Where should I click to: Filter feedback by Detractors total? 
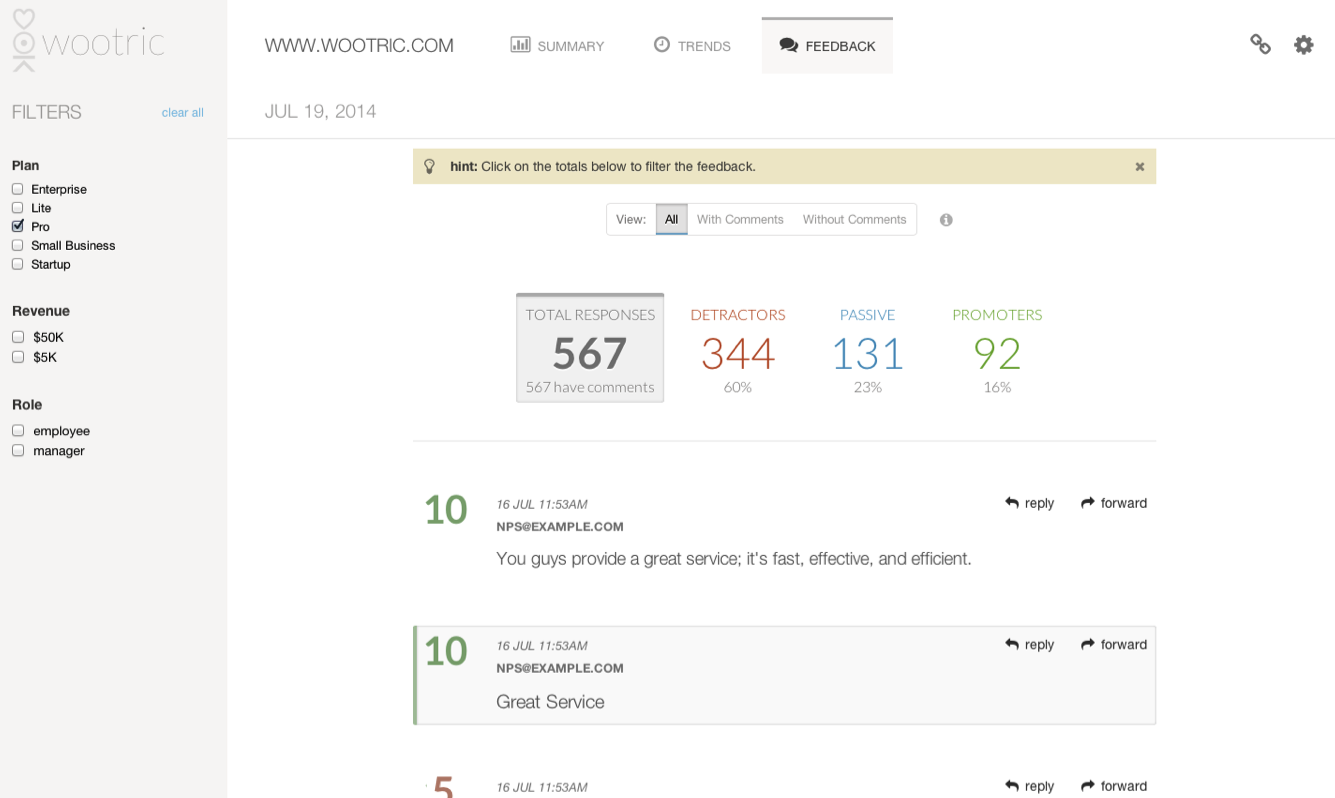click(738, 350)
